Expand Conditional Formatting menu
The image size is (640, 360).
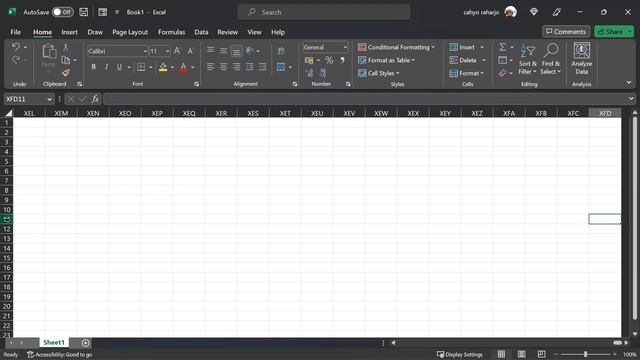(396, 47)
